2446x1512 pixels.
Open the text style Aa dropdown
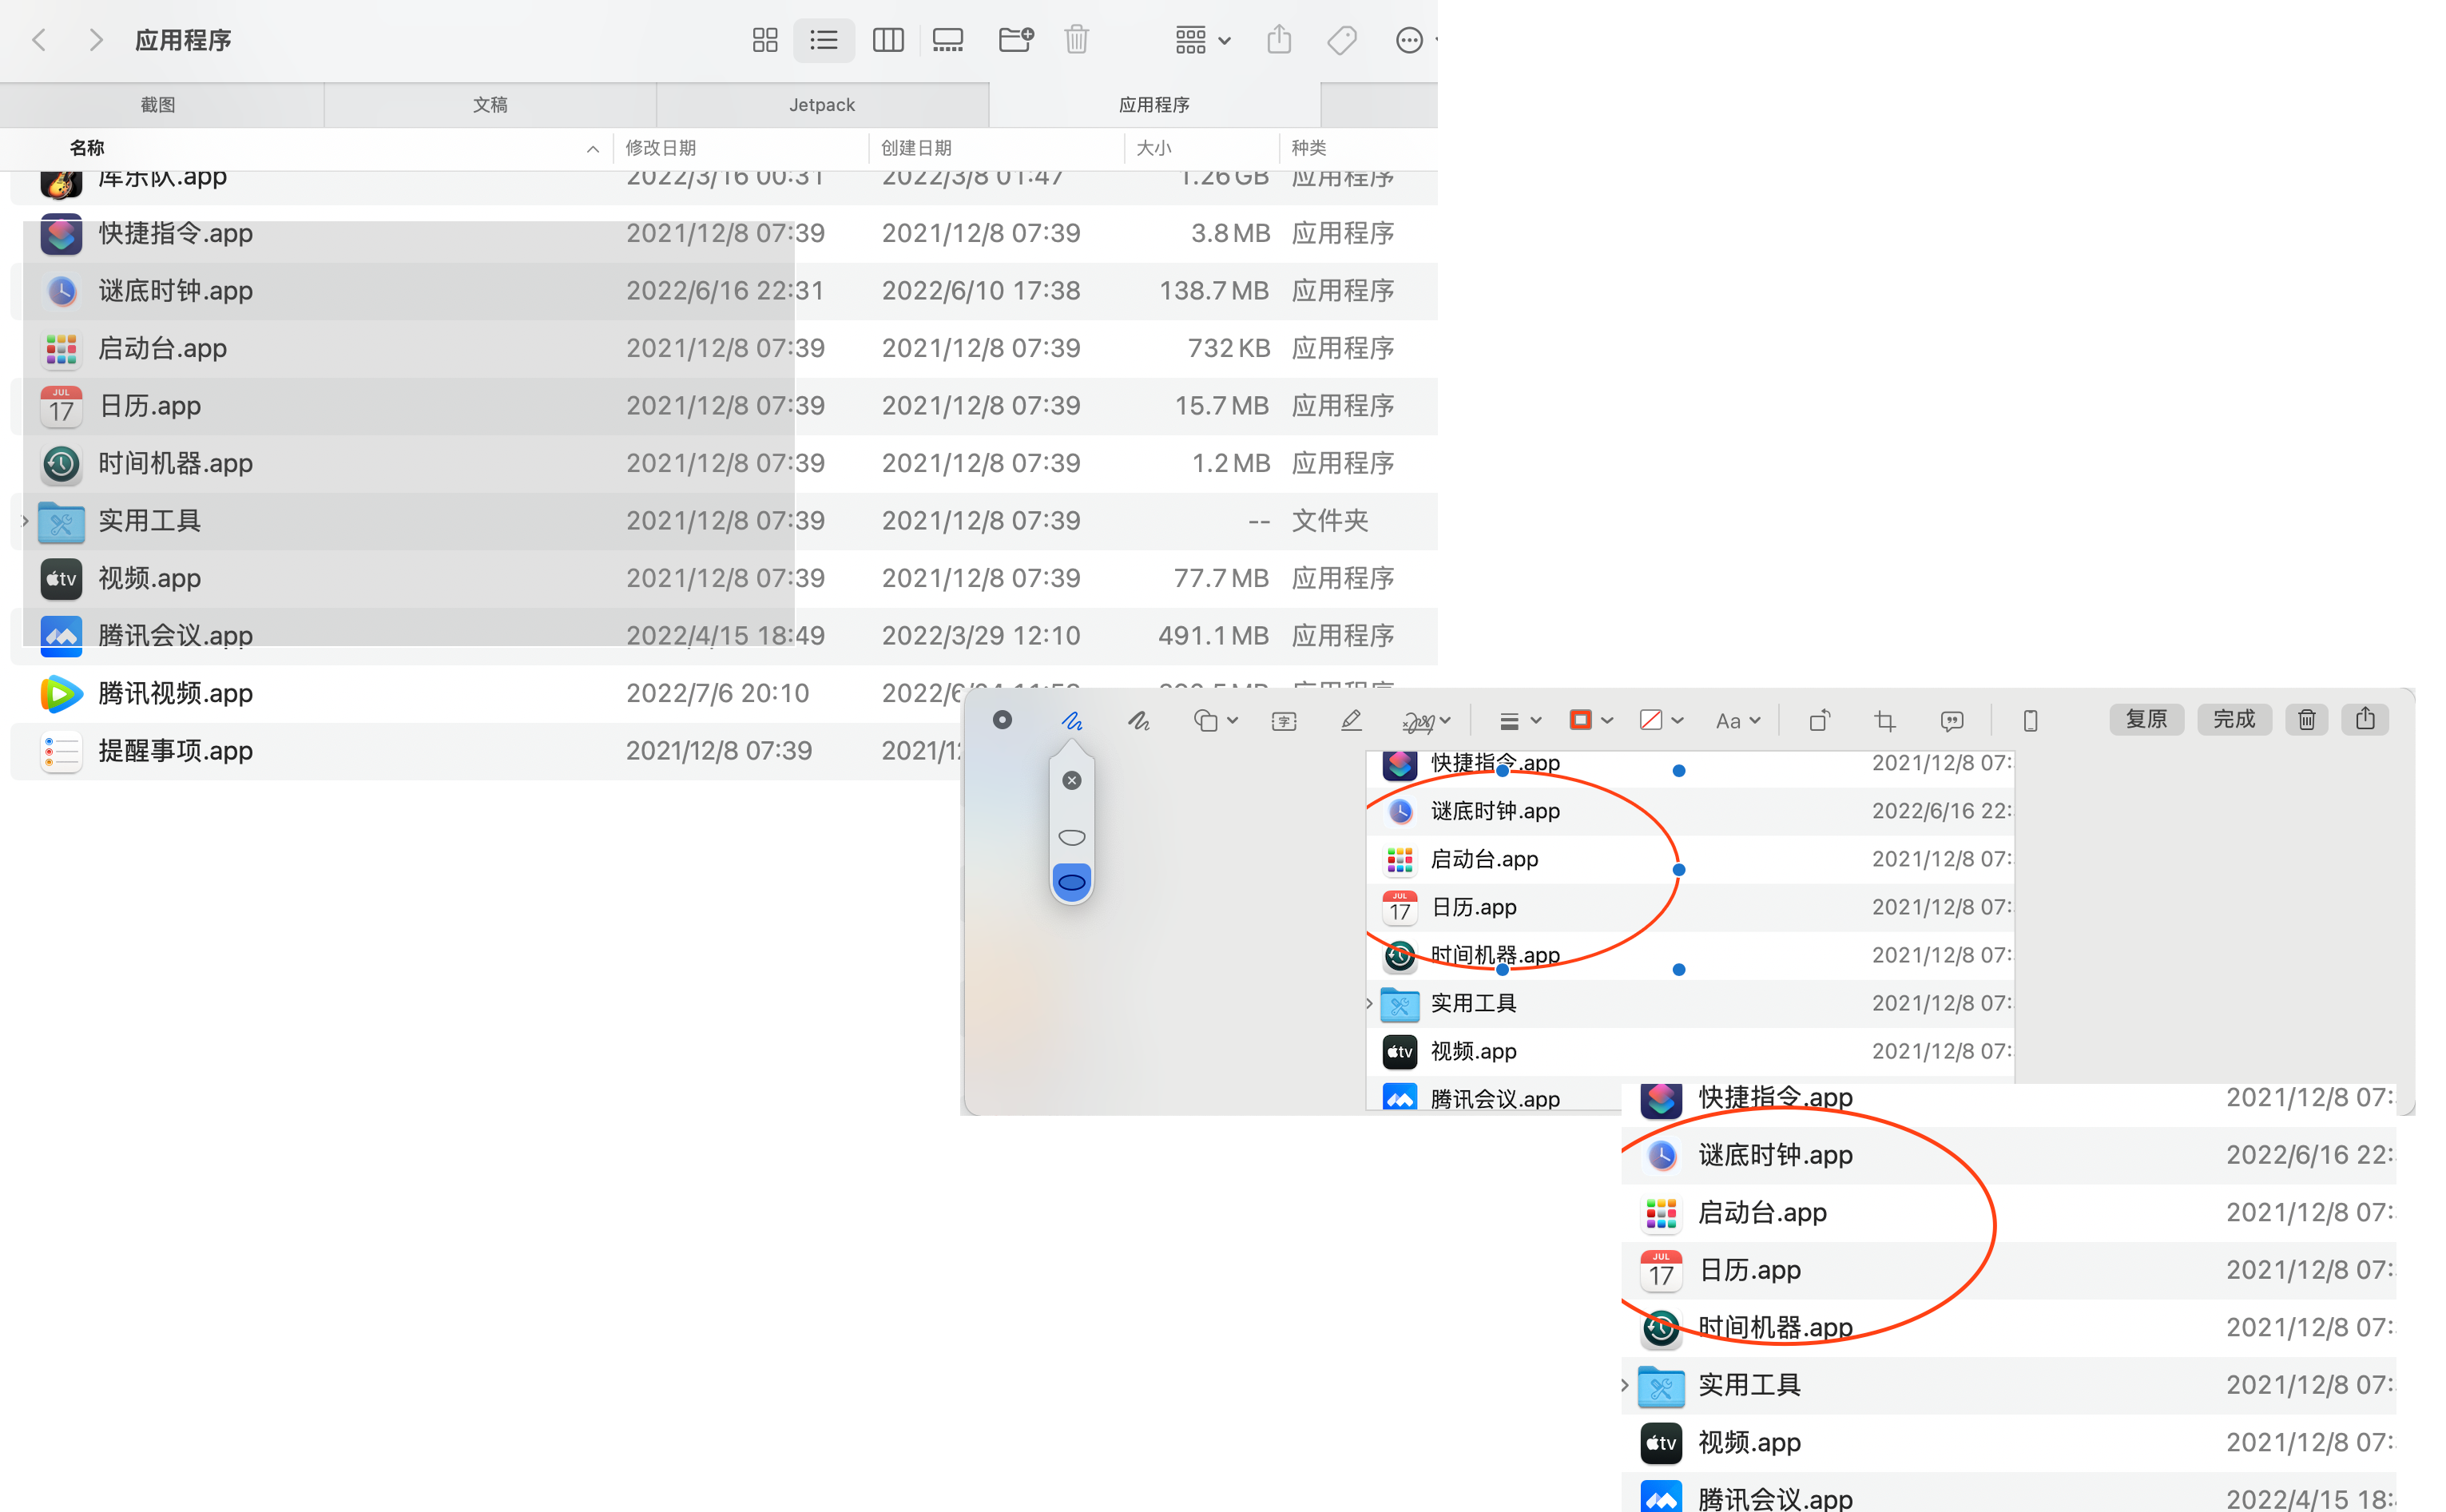coord(1737,720)
